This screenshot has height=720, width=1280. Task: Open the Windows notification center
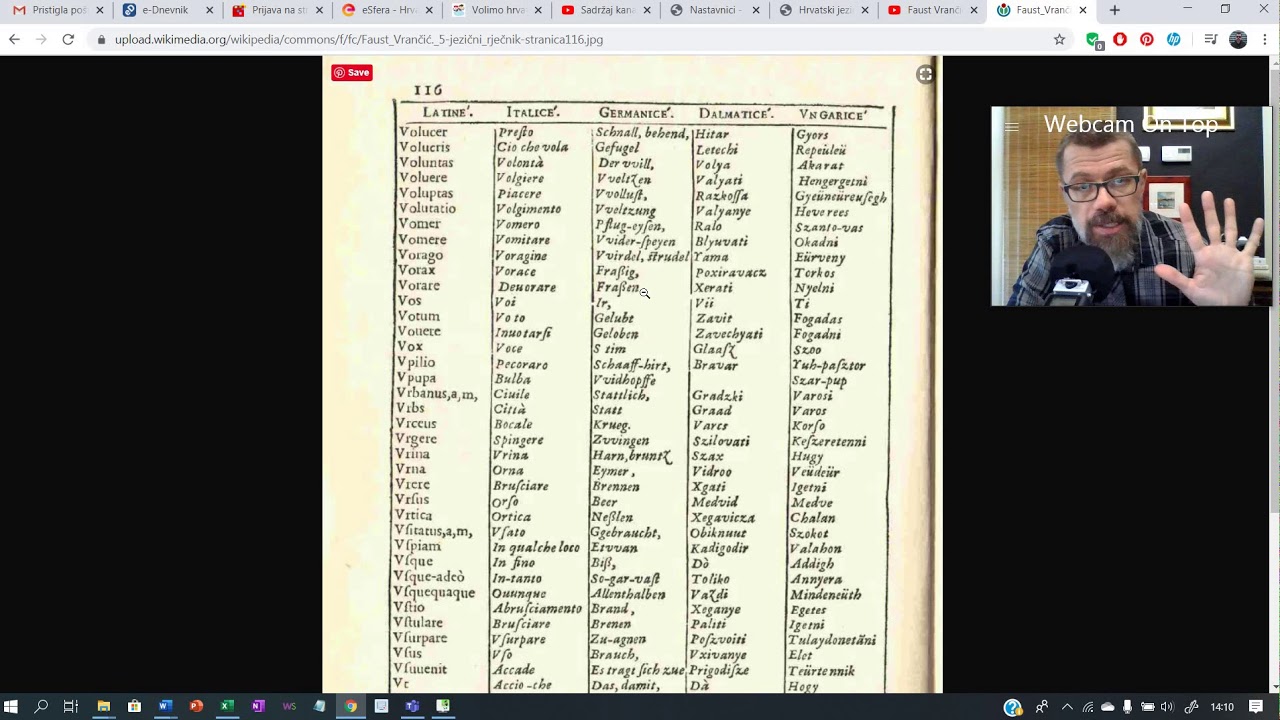(x=1256, y=707)
